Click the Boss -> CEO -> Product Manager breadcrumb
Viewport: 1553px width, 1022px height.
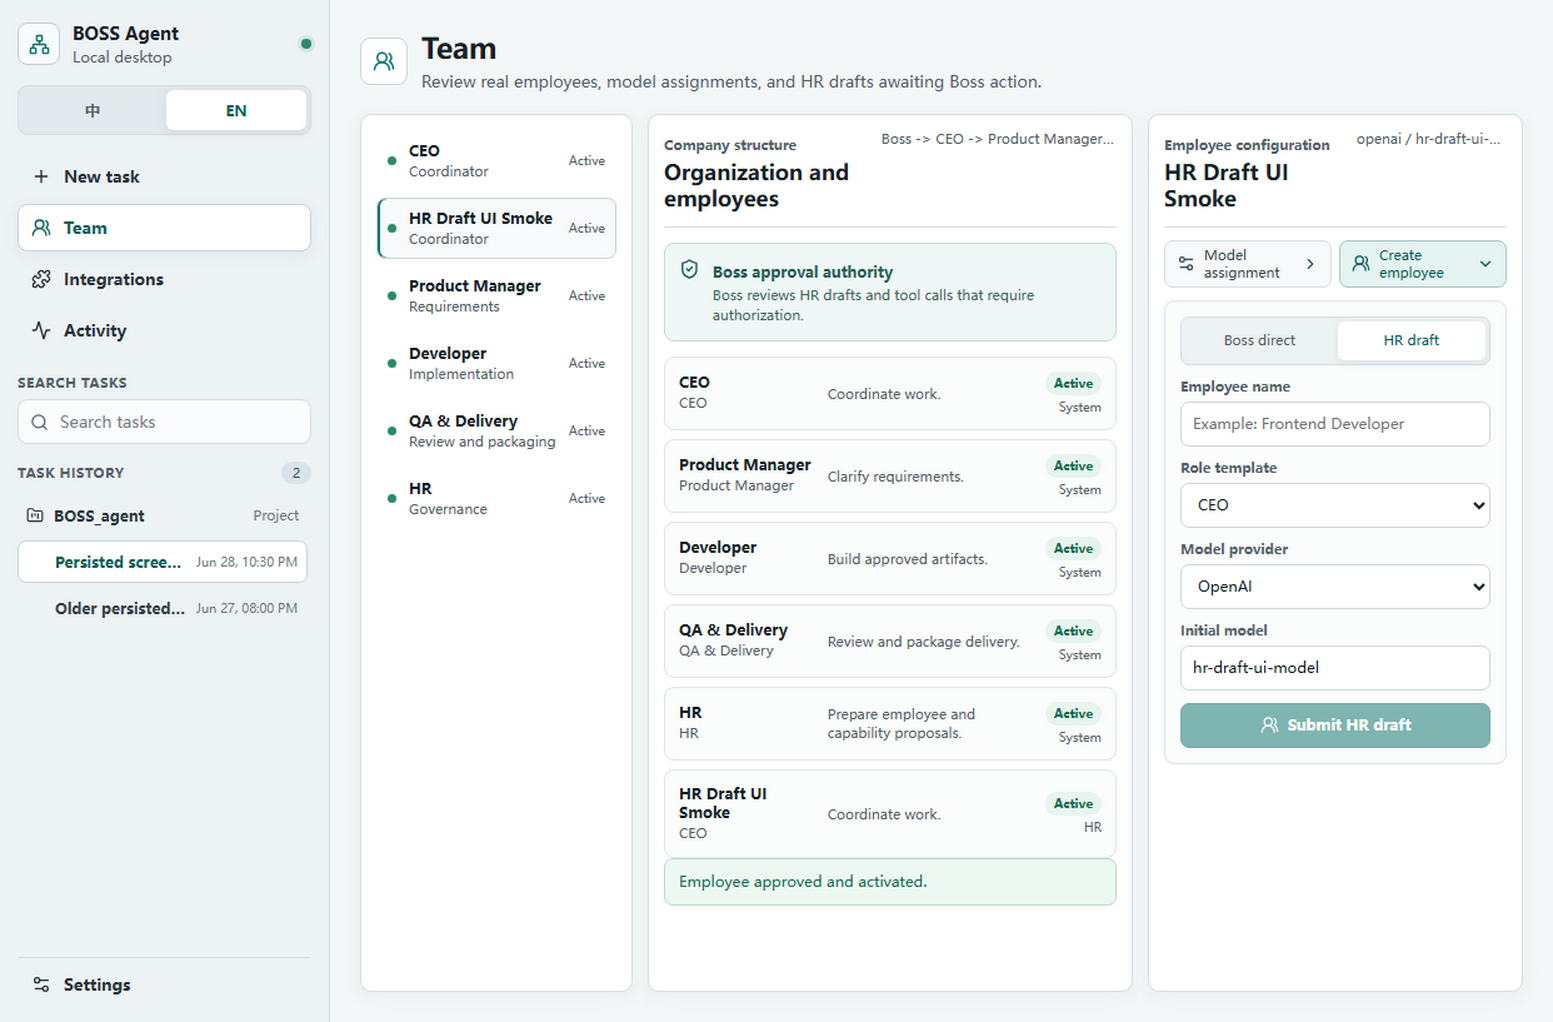[x=997, y=139]
